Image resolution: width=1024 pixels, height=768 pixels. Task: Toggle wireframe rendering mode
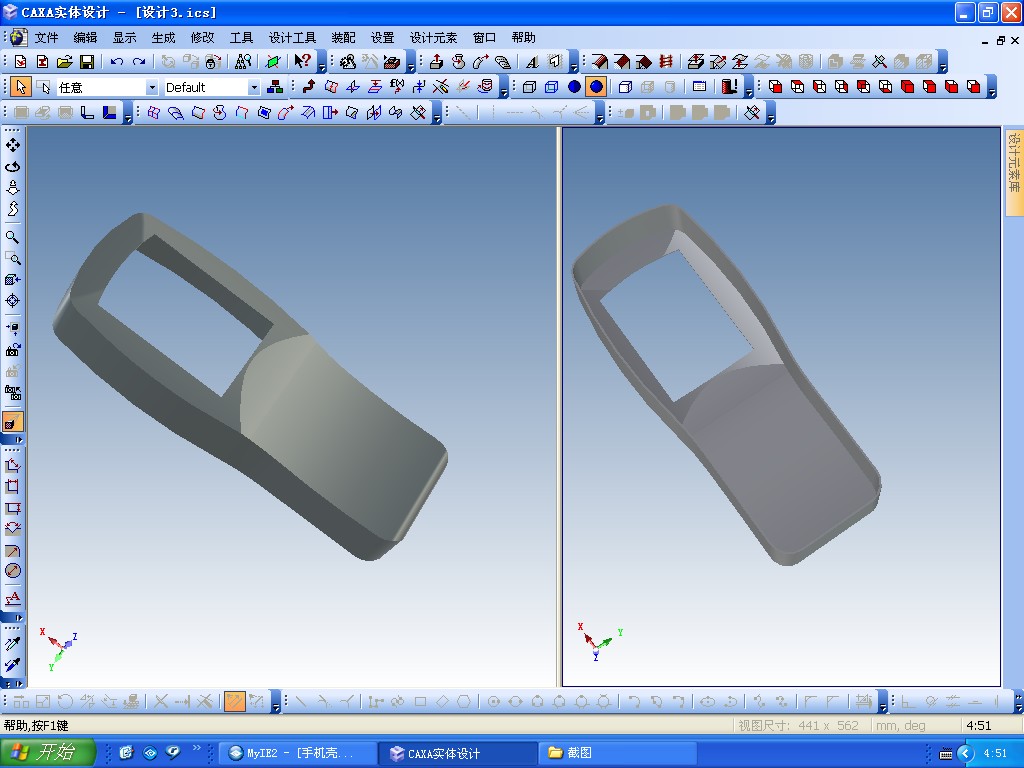(529, 87)
